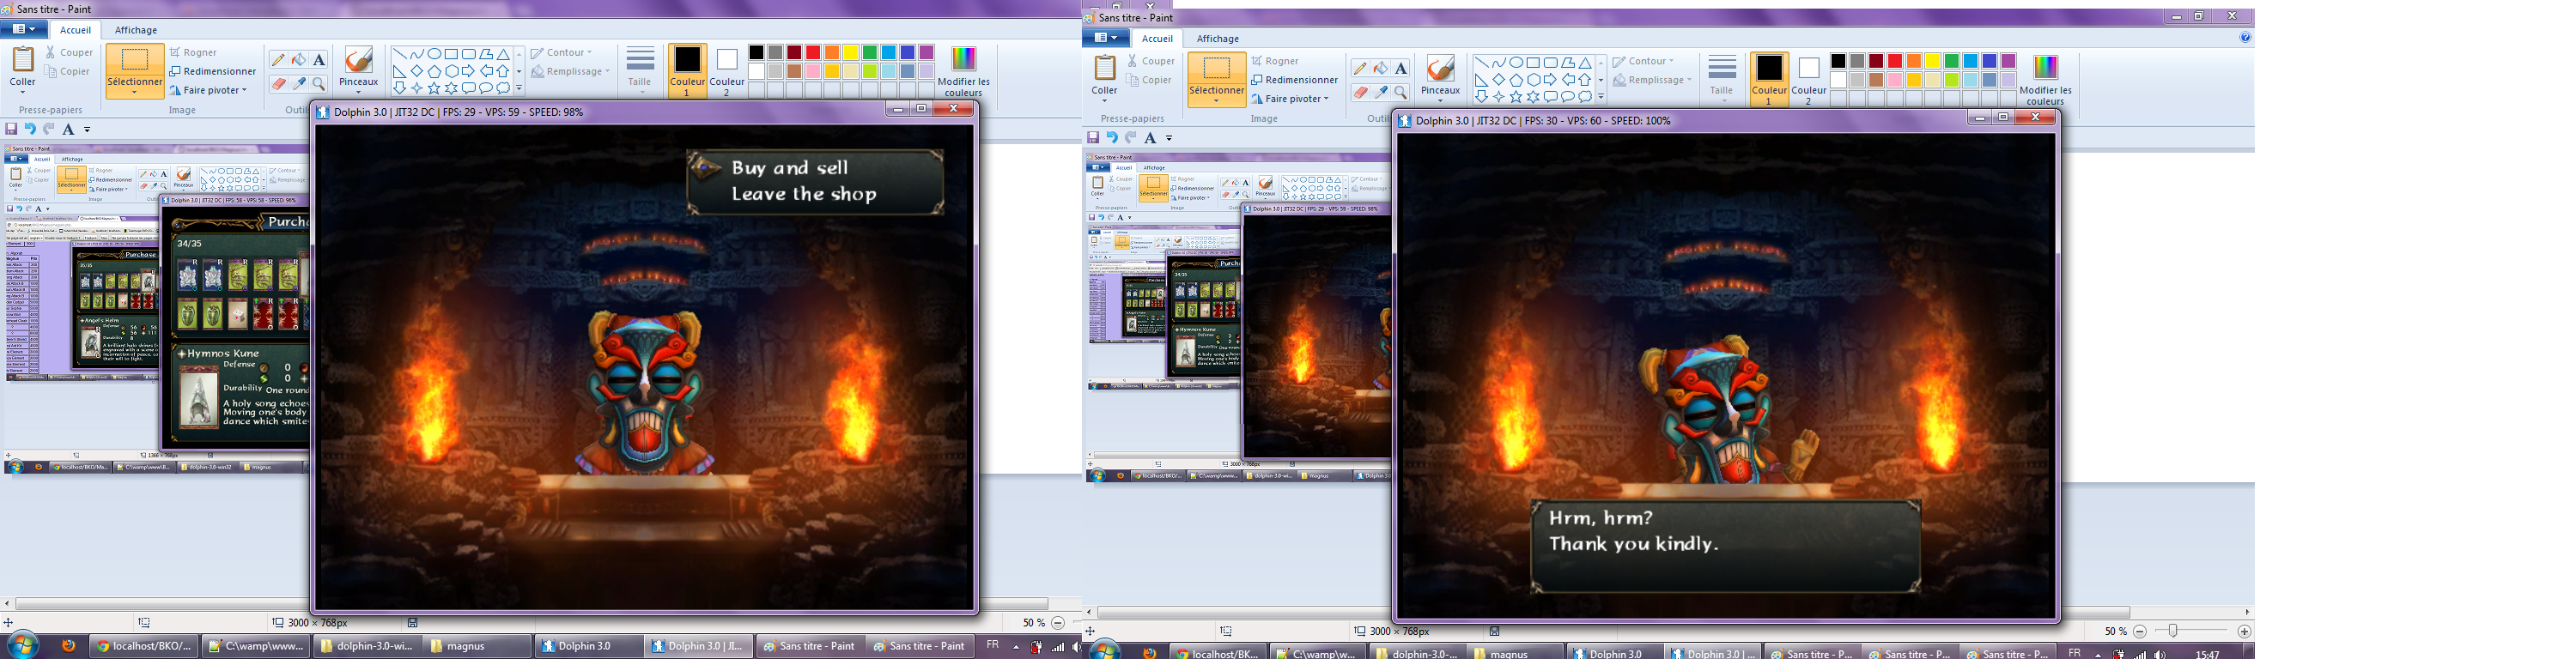
Task: Open Faire pivoter menu in left Paint window
Action: click(x=208, y=90)
